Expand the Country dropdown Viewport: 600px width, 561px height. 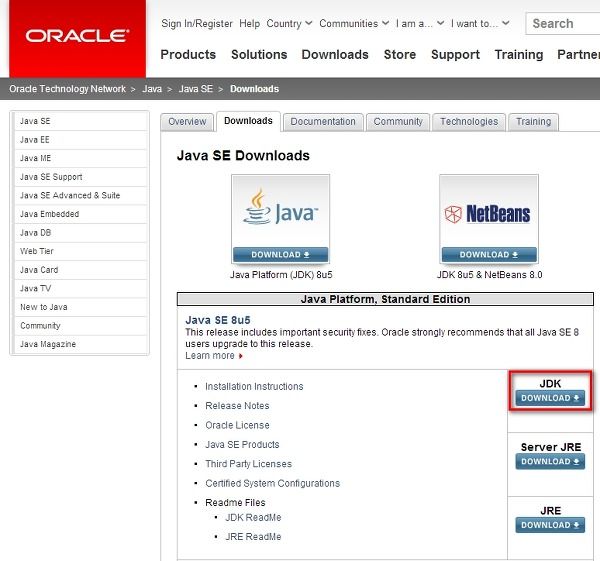pos(289,23)
